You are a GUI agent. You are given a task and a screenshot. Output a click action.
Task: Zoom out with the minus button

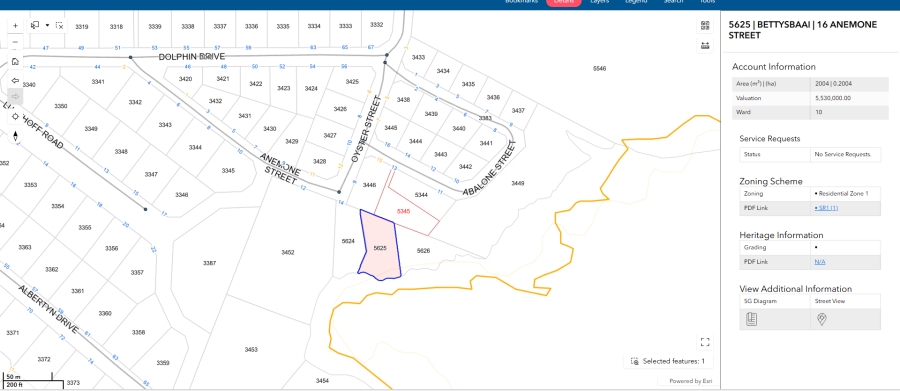click(x=15, y=42)
